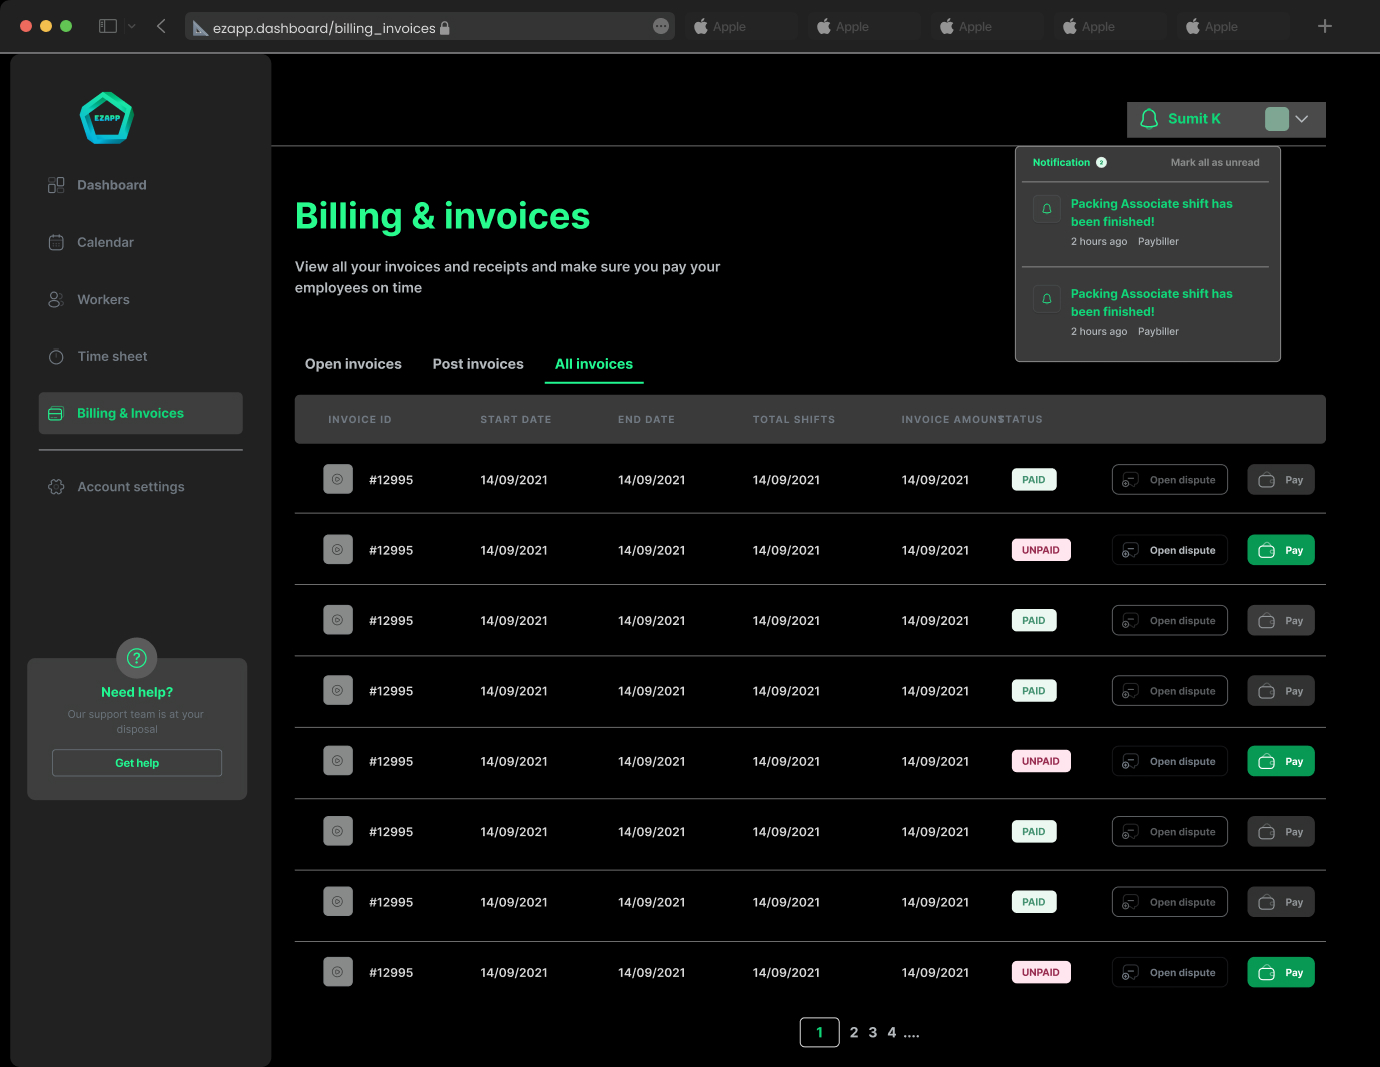
Task: Expand the Sumit K profile dropdown chevron
Action: (1301, 119)
